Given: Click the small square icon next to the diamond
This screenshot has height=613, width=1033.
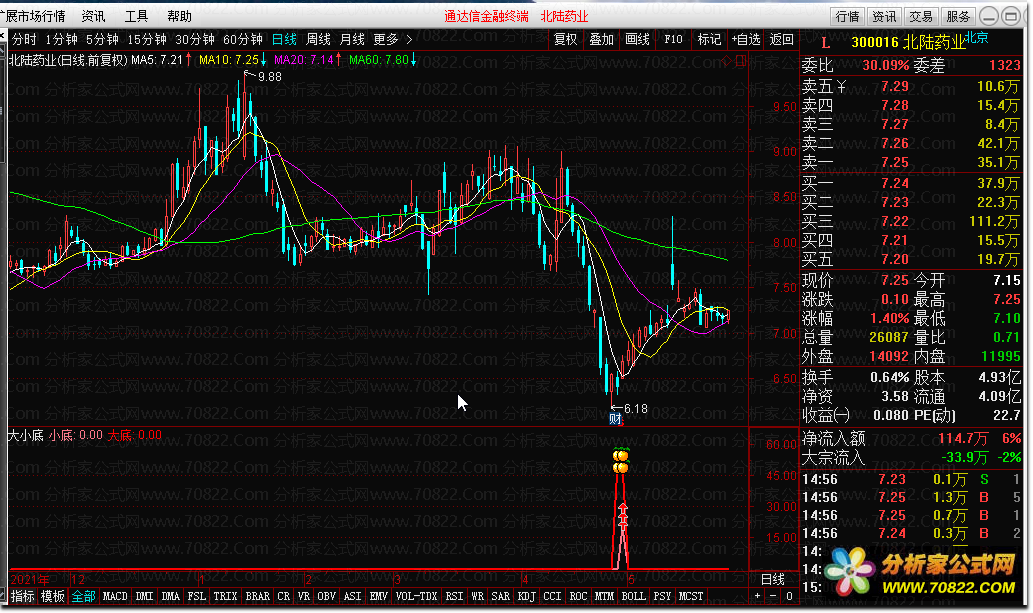Looking at the screenshot, I should (740, 61).
